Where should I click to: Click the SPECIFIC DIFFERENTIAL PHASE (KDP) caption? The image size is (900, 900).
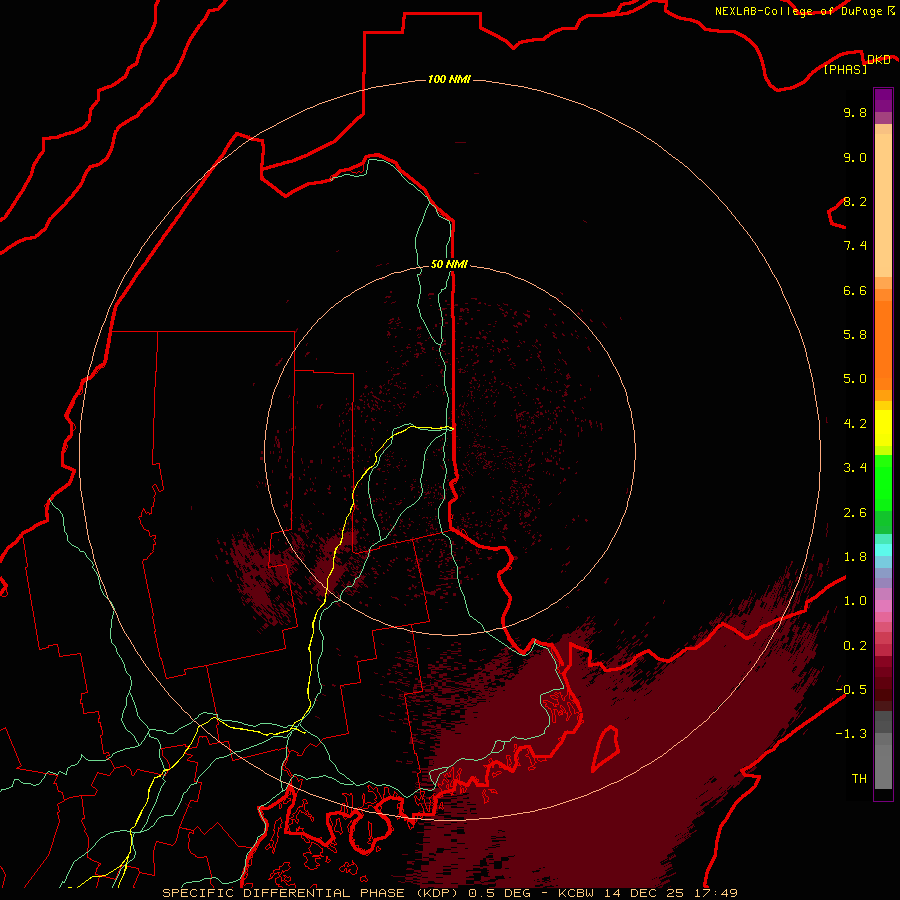(x=312, y=893)
